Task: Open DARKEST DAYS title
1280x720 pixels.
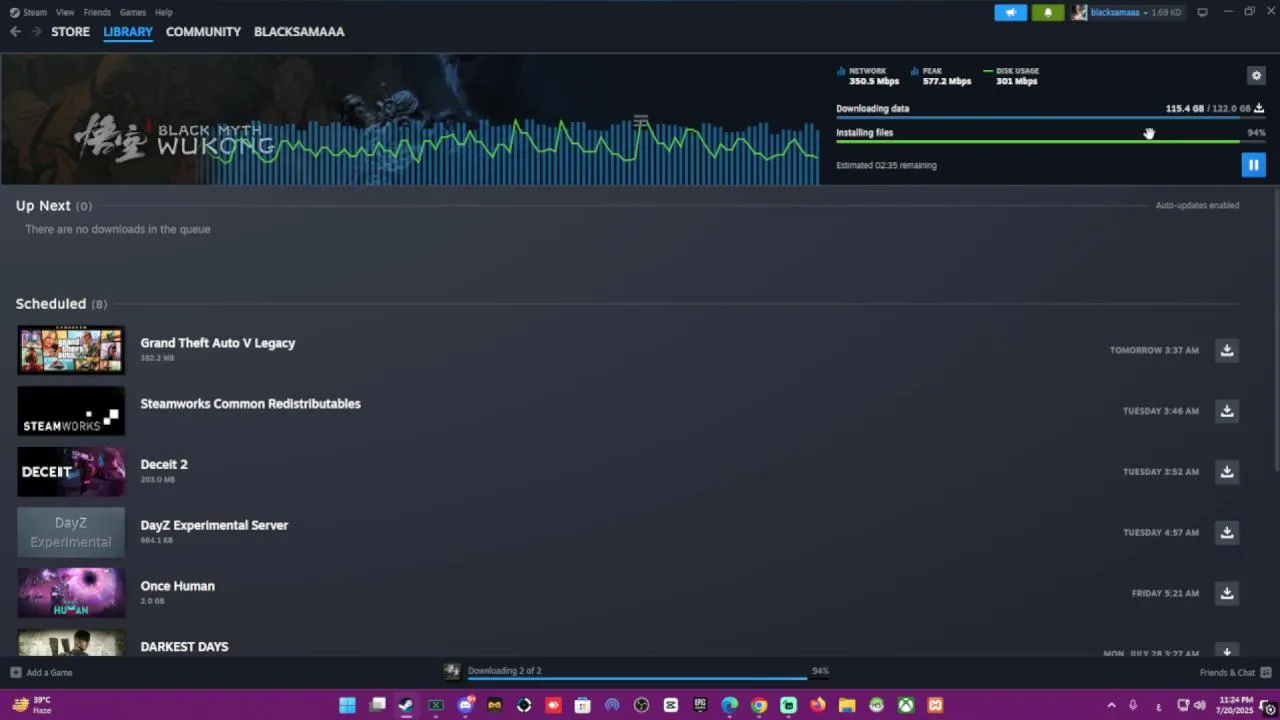Action: tap(185, 647)
